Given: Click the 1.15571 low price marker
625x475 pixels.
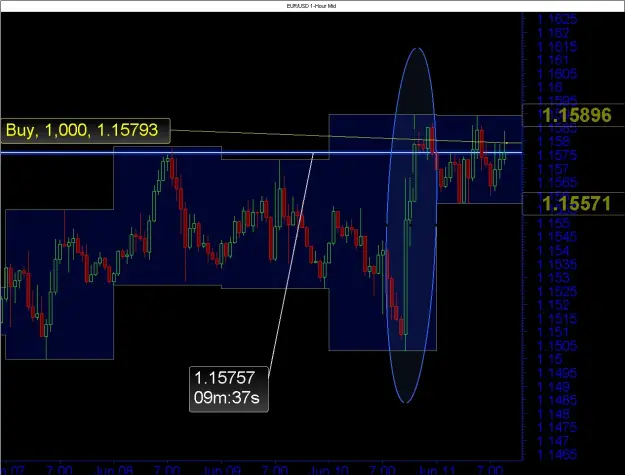Looking at the screenshot, I should tap(574, 204).
